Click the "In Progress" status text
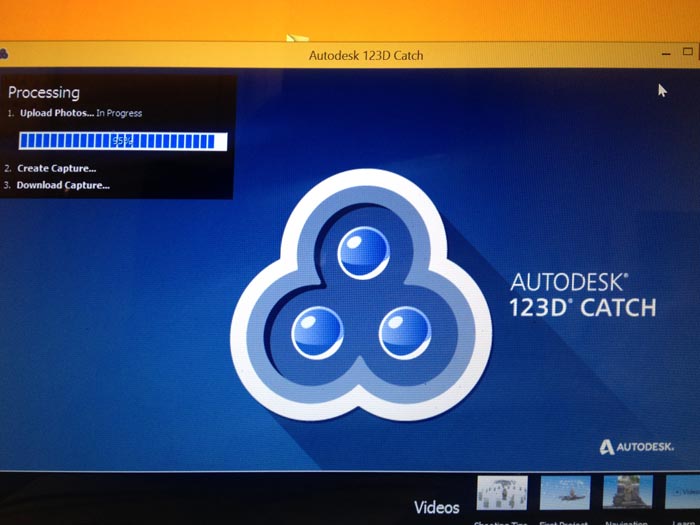Screen dimensions: 700x525 coord(119,113)
